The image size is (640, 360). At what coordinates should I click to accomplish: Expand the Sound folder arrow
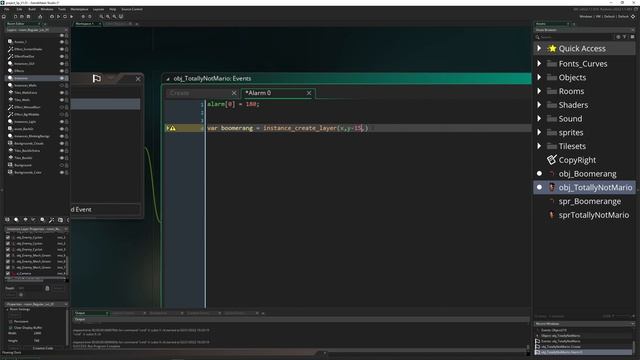pos(539,118)
